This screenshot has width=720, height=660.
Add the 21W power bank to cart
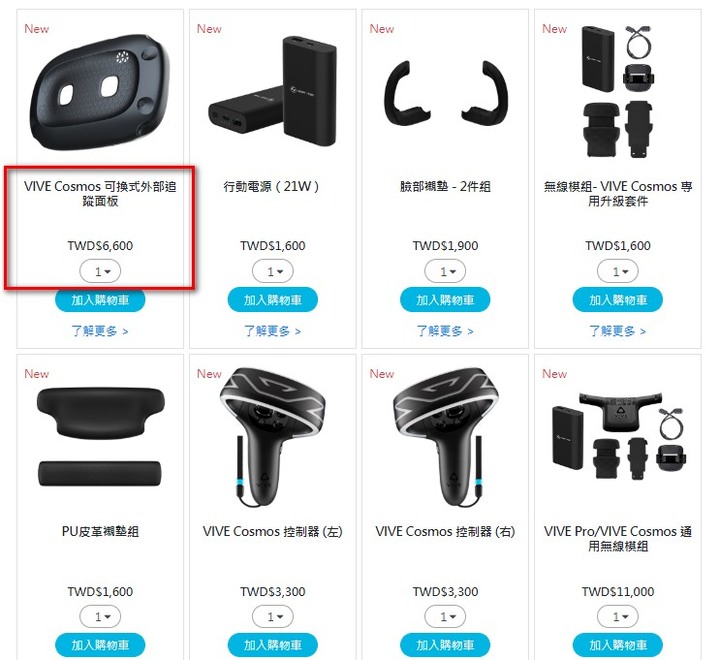pyautogui.click(x=273, y=300)
